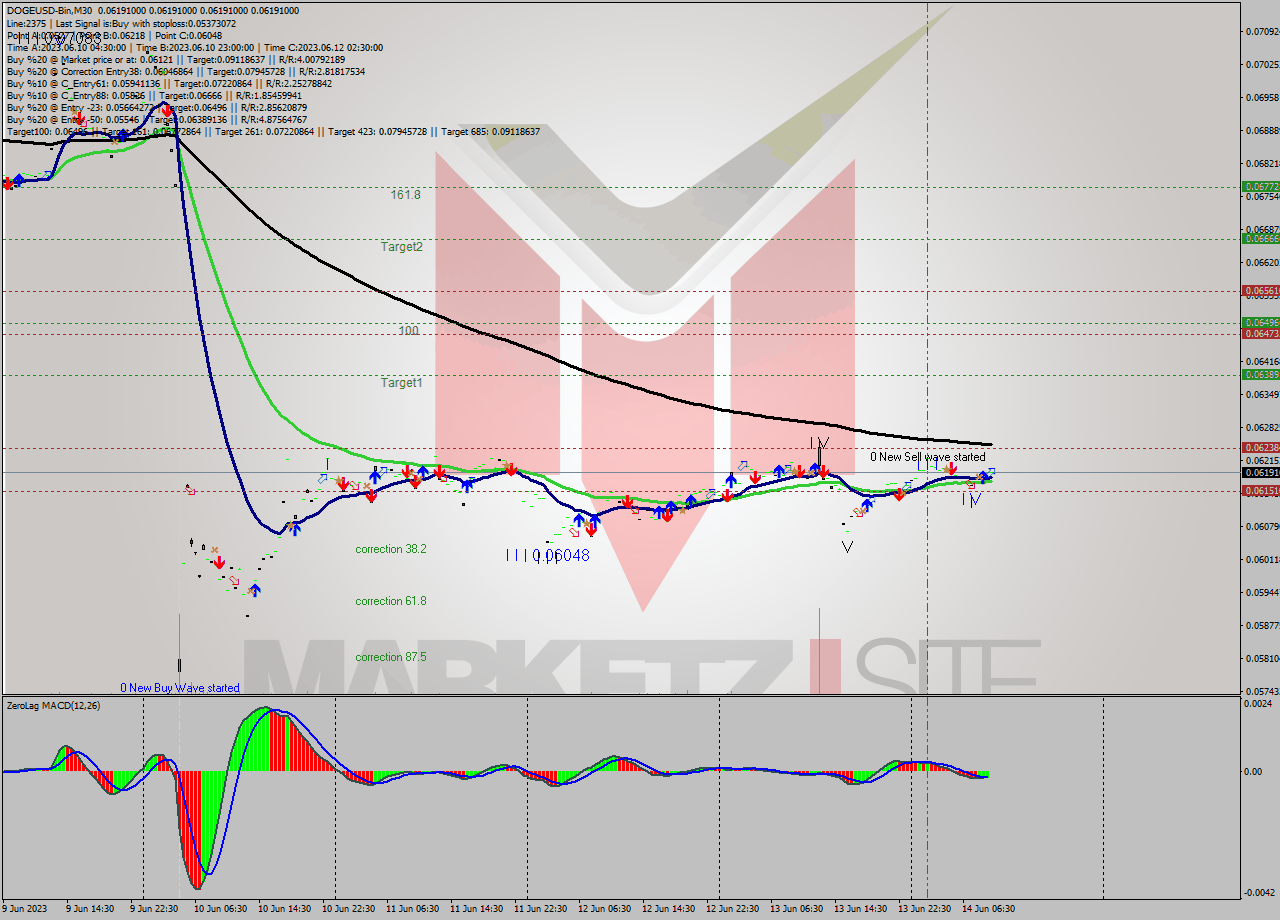Click the 0.0024 MACD scale value
Screen dimensions: 1280x920
pyautogui.click(x=1259, y=703)
